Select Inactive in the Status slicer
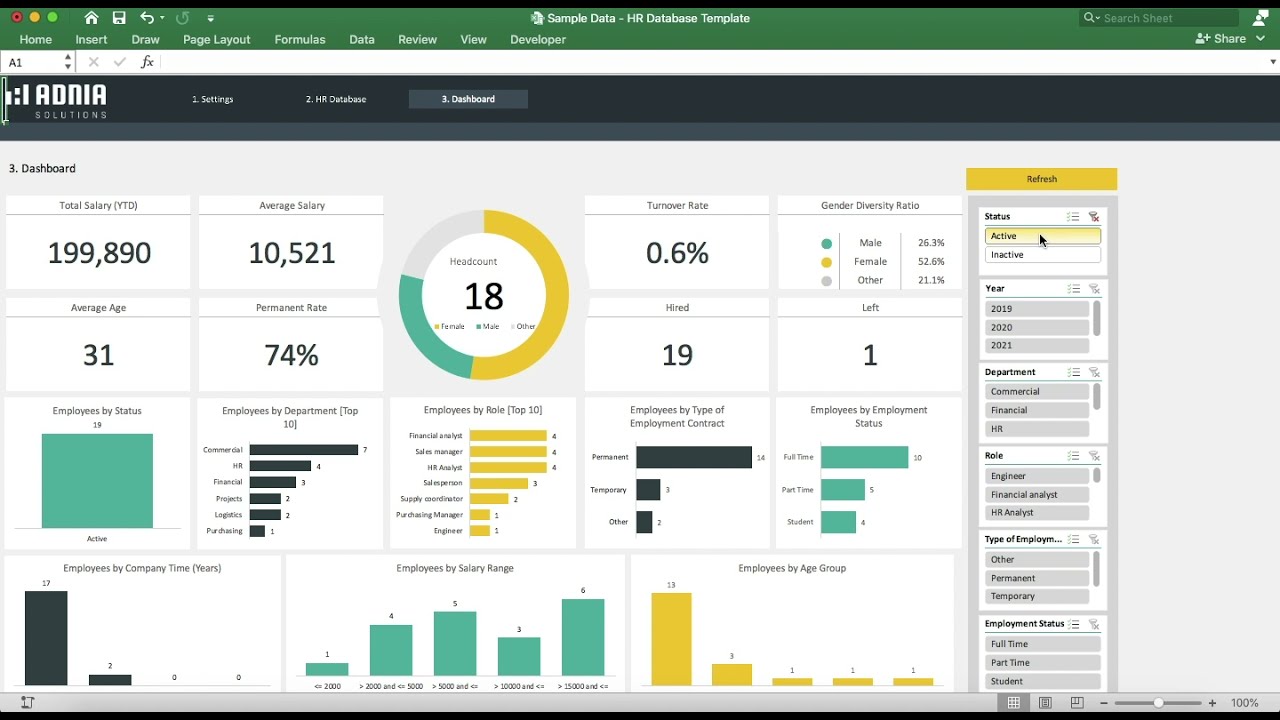Screen dimensions: 1280x720 (1043, 255)
